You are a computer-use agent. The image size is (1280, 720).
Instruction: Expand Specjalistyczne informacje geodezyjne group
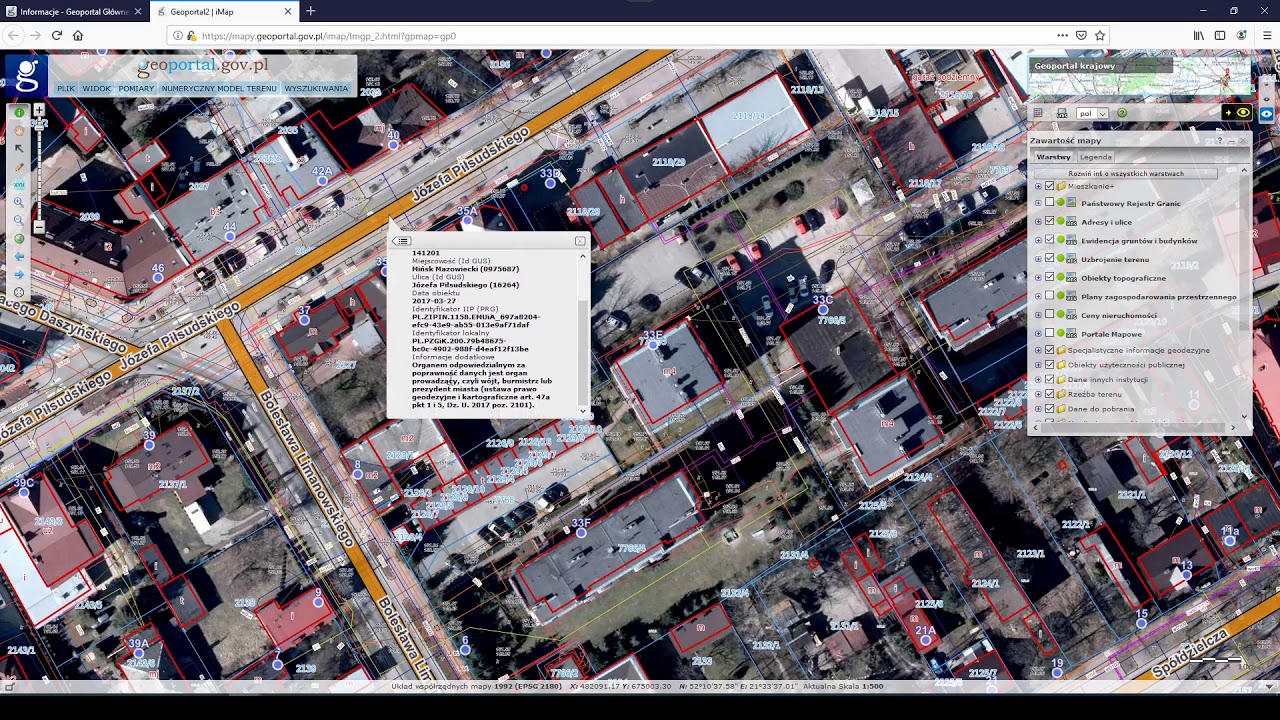[1038, 350]
